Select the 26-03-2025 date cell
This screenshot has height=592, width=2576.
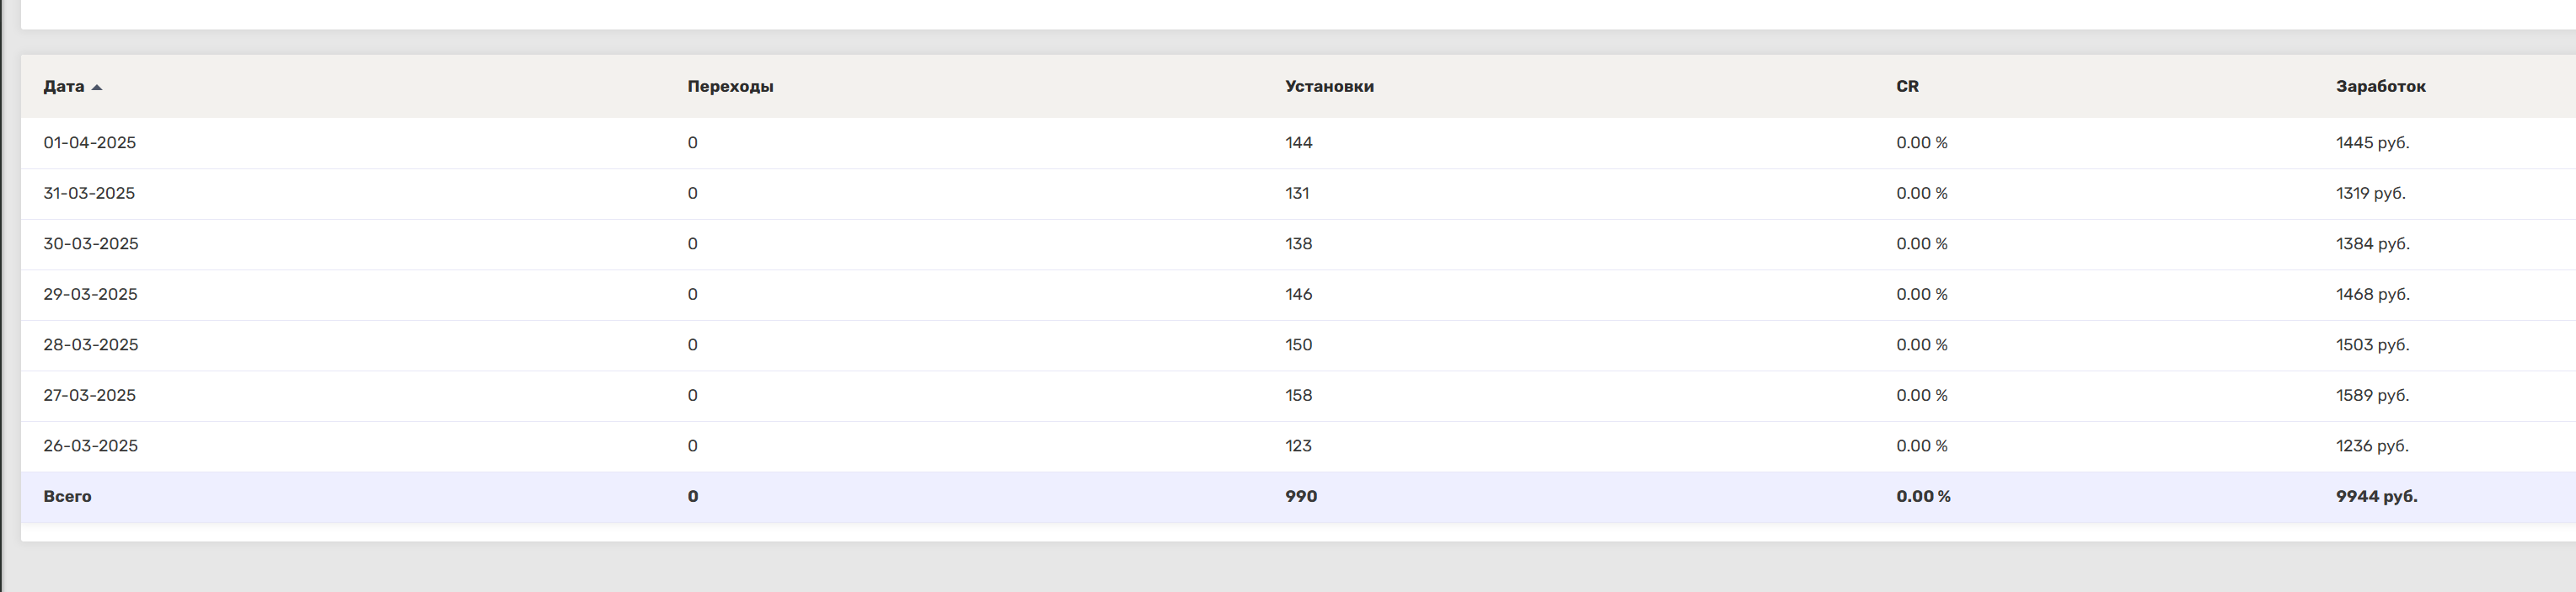click(90, 446)
